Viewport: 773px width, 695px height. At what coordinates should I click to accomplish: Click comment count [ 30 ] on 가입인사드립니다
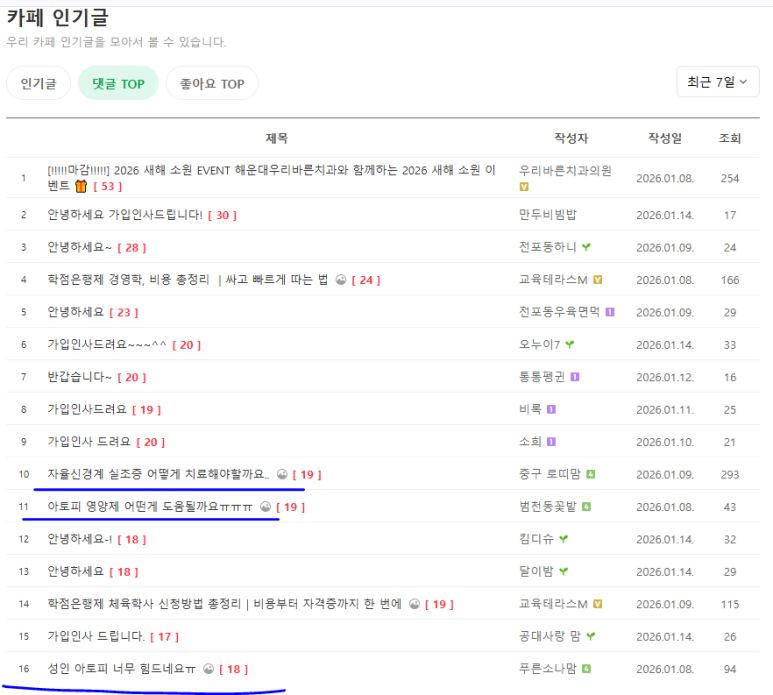tap(222, 215)
